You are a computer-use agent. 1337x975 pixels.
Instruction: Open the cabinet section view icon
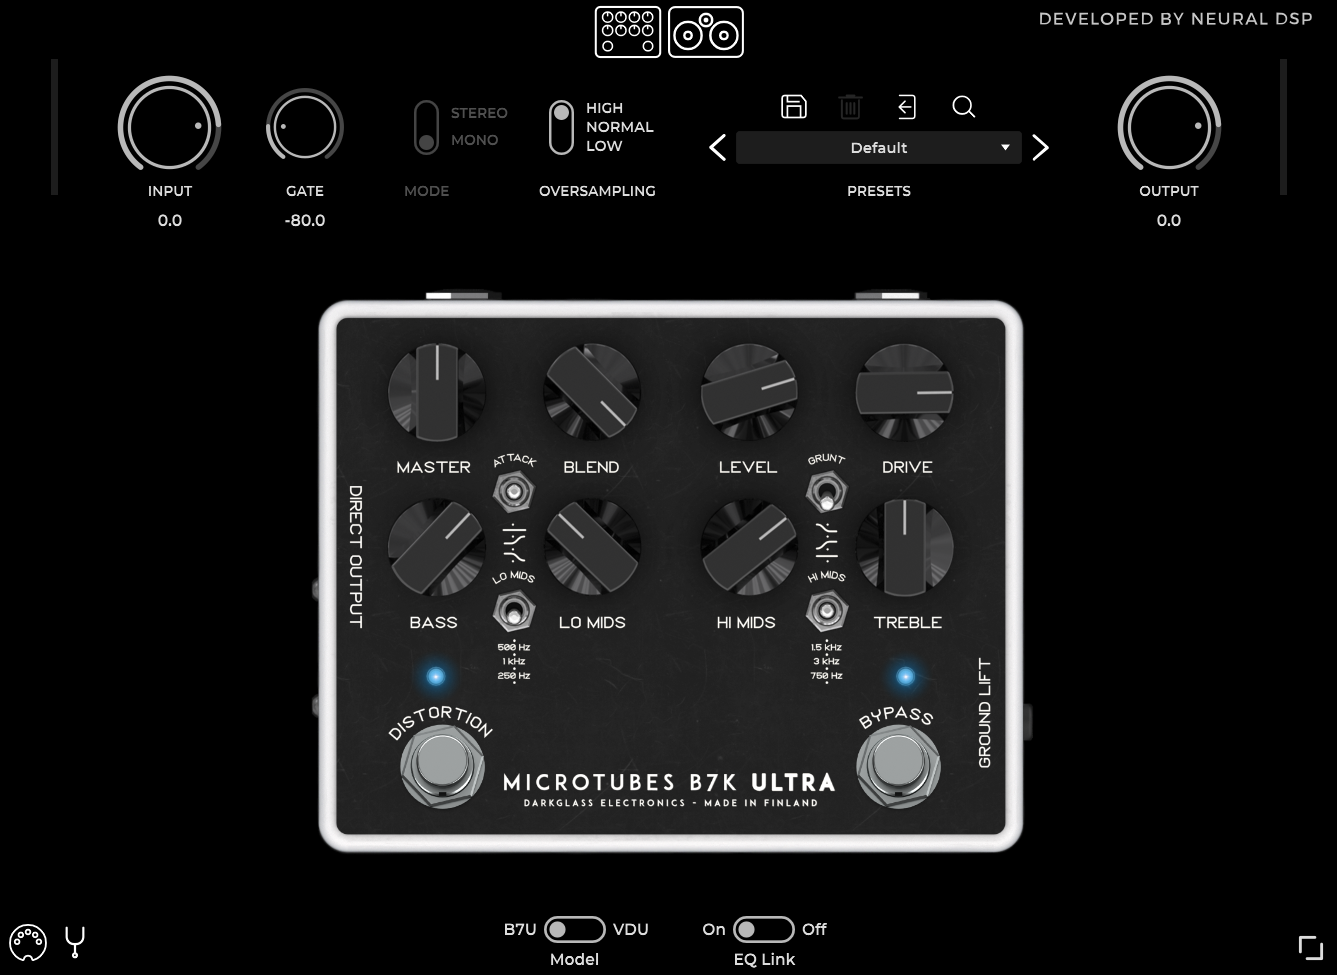[706, 32]
